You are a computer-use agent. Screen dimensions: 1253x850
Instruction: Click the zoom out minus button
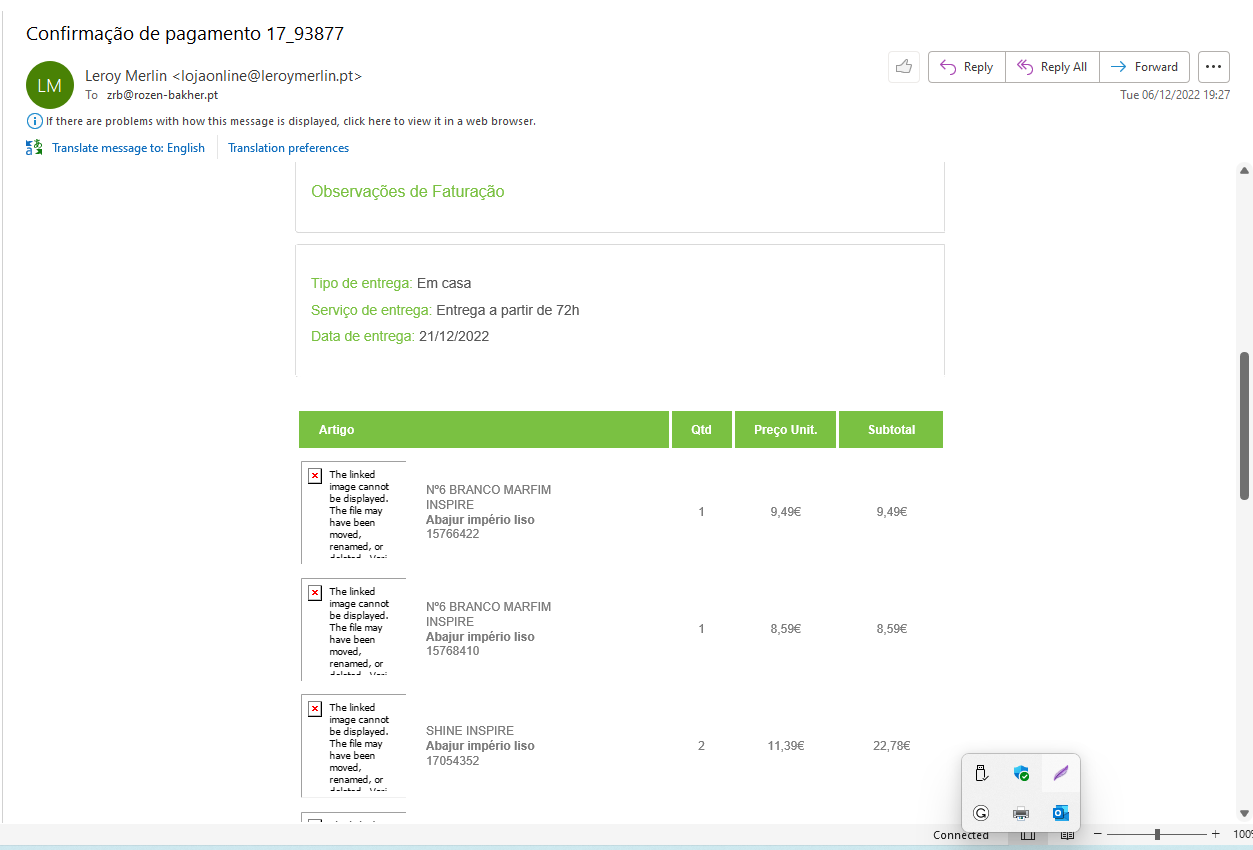pos(1097,834)
